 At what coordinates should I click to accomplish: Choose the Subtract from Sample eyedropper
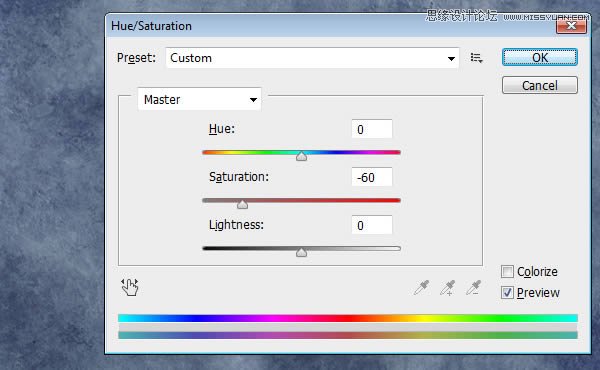tap(473, 288)
